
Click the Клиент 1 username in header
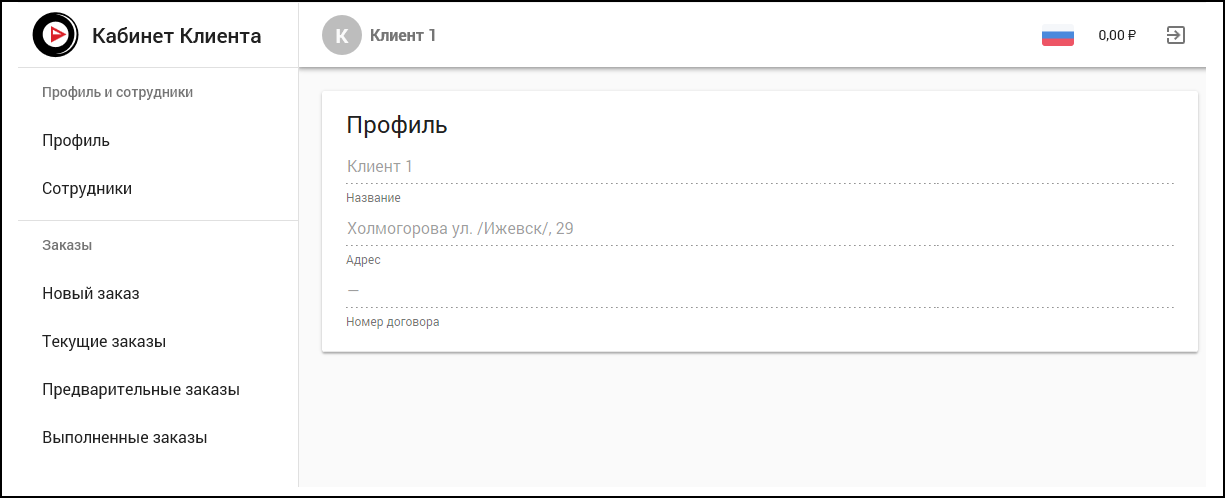(403, 35)
